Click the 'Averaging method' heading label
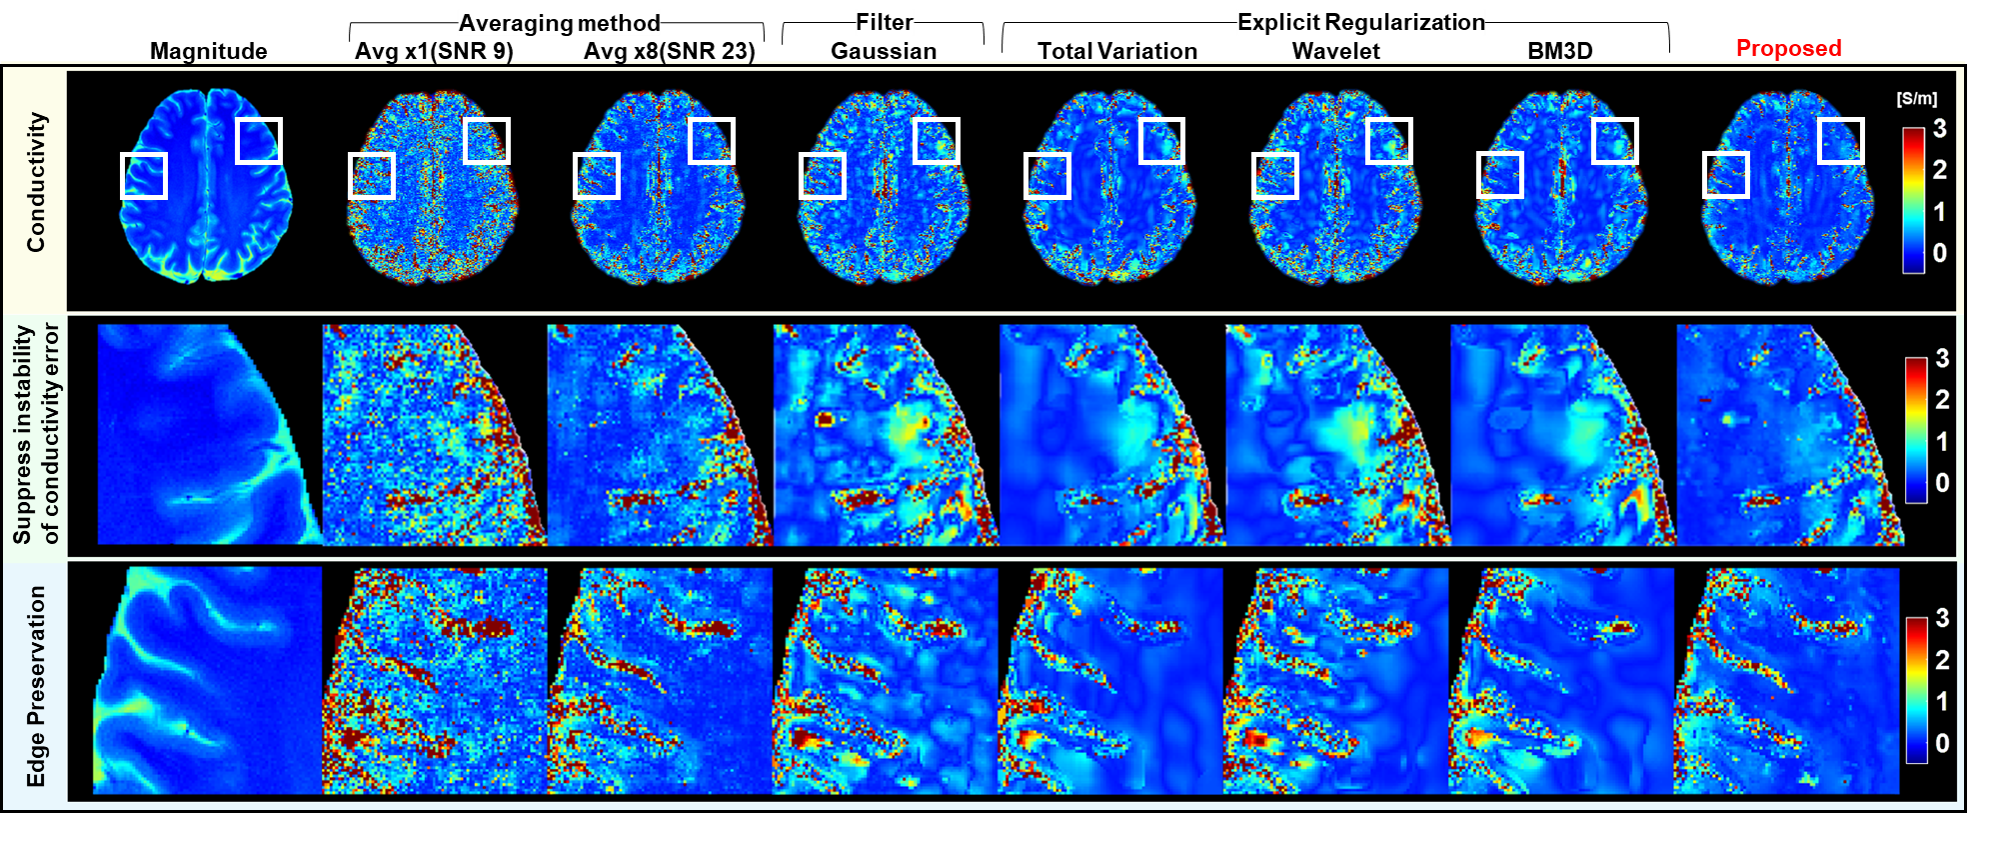2000x843 pixels. [x=559, y=23]
